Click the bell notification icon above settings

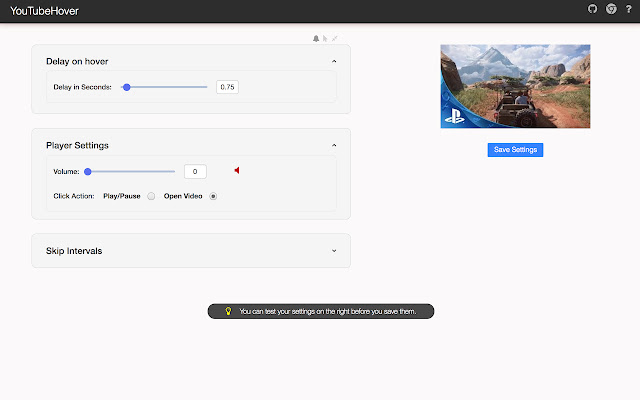click(316, 38)
